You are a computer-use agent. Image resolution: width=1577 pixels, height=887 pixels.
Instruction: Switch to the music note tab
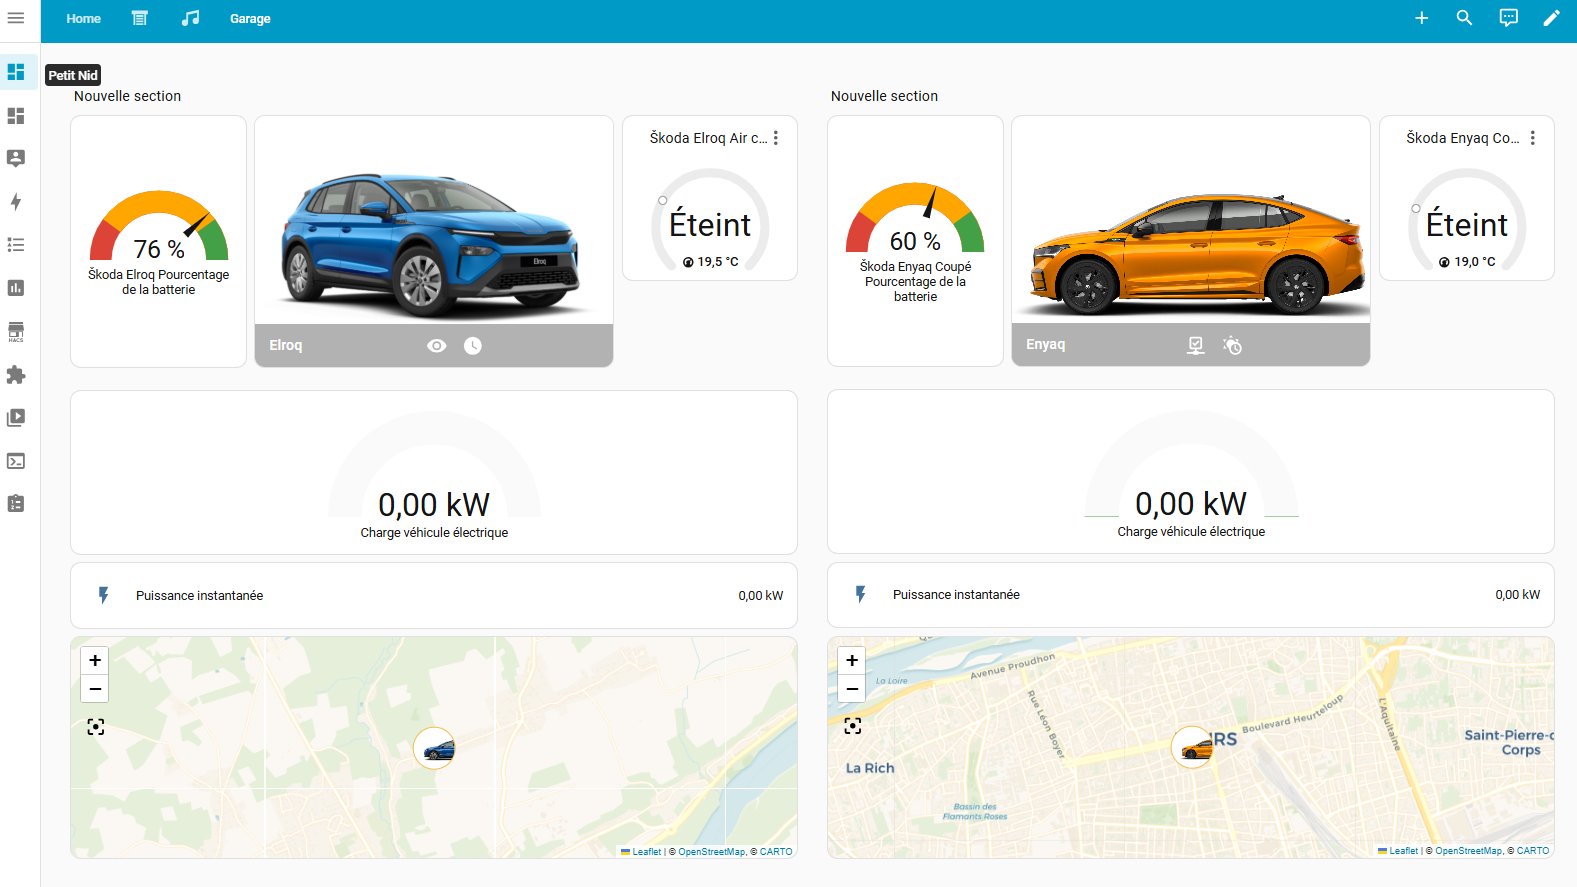coord(190,18)
